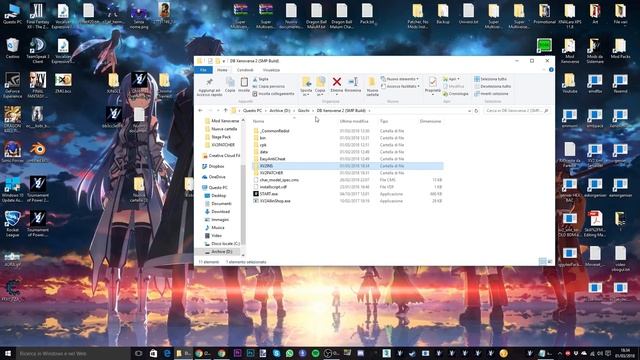Sort by Ultima modifica column header
Image resolution: width=640 pixels, height=360 pixels.
click(354, 121)
